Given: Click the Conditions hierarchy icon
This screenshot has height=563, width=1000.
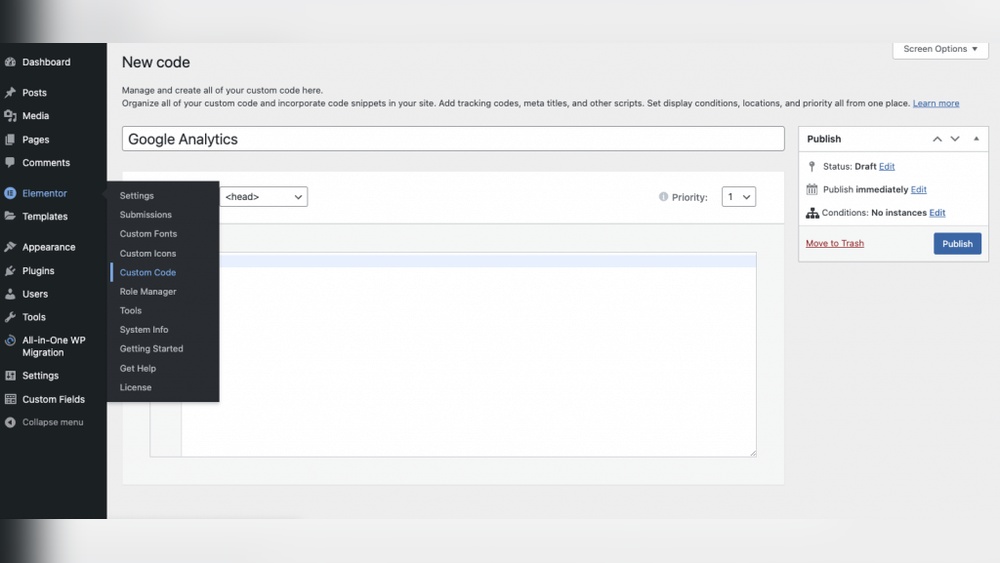Looking at the screenshot, I should coord(812,213).
